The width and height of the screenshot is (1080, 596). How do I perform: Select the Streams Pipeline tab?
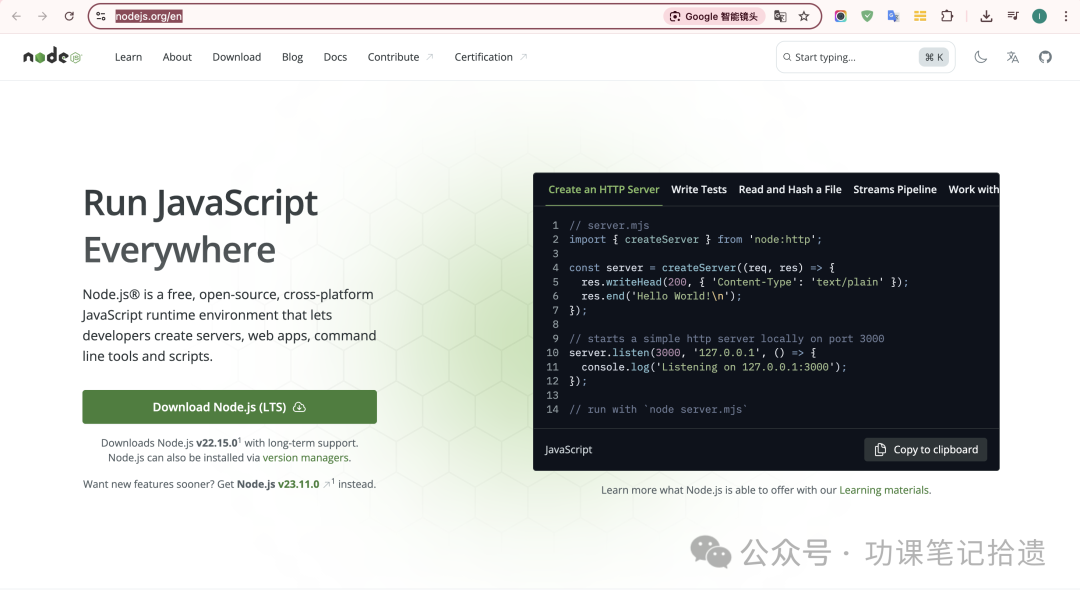pyautogui.click(x=895, y=189)
